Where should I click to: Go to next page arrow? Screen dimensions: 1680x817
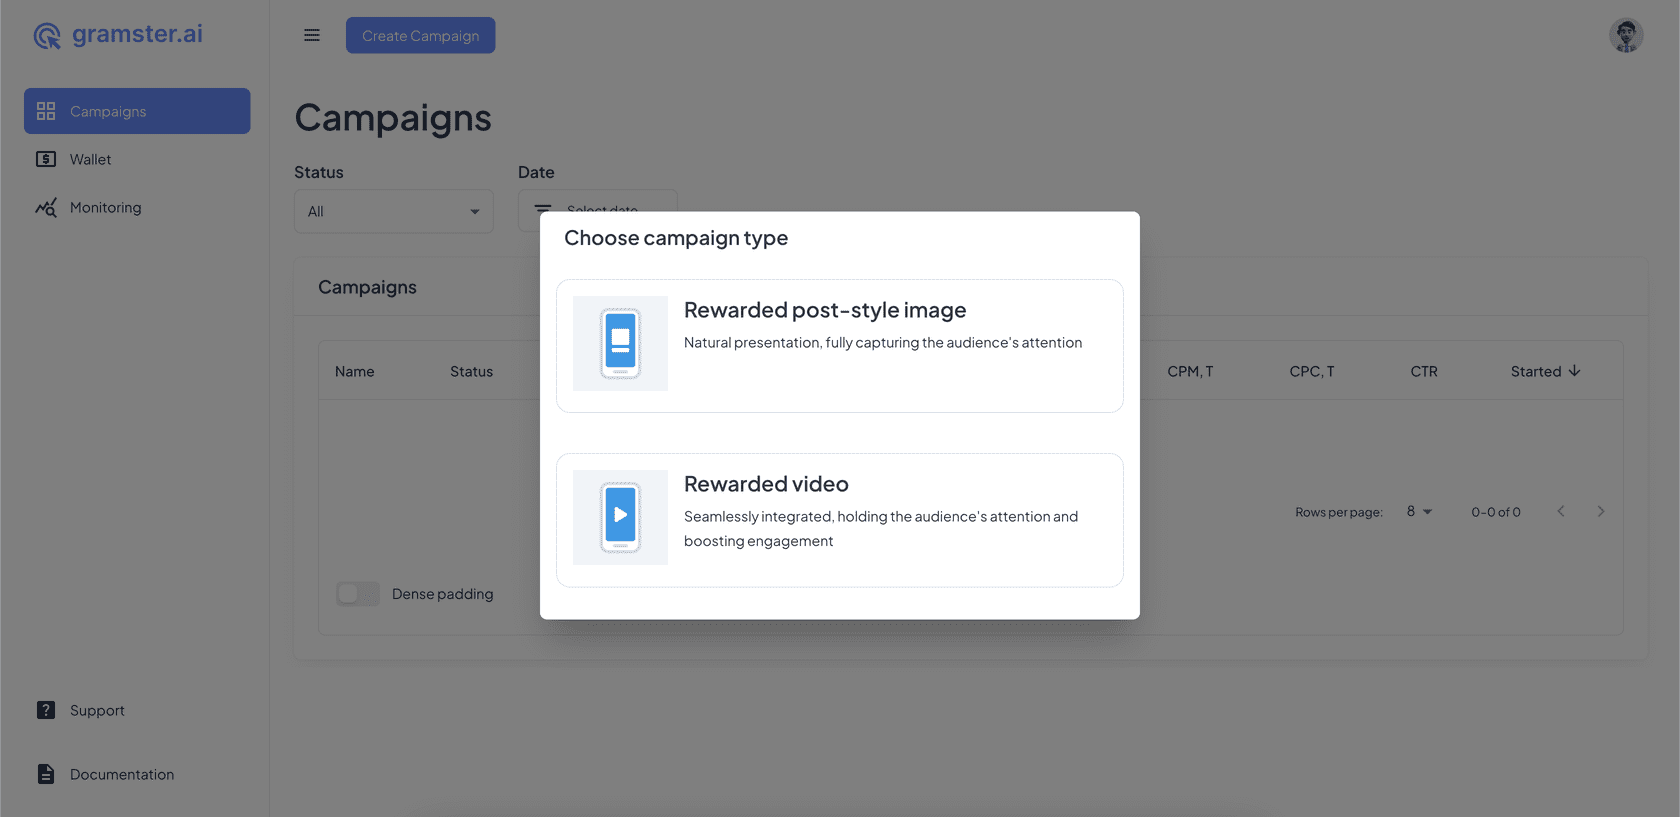[x=1600, y=512]
